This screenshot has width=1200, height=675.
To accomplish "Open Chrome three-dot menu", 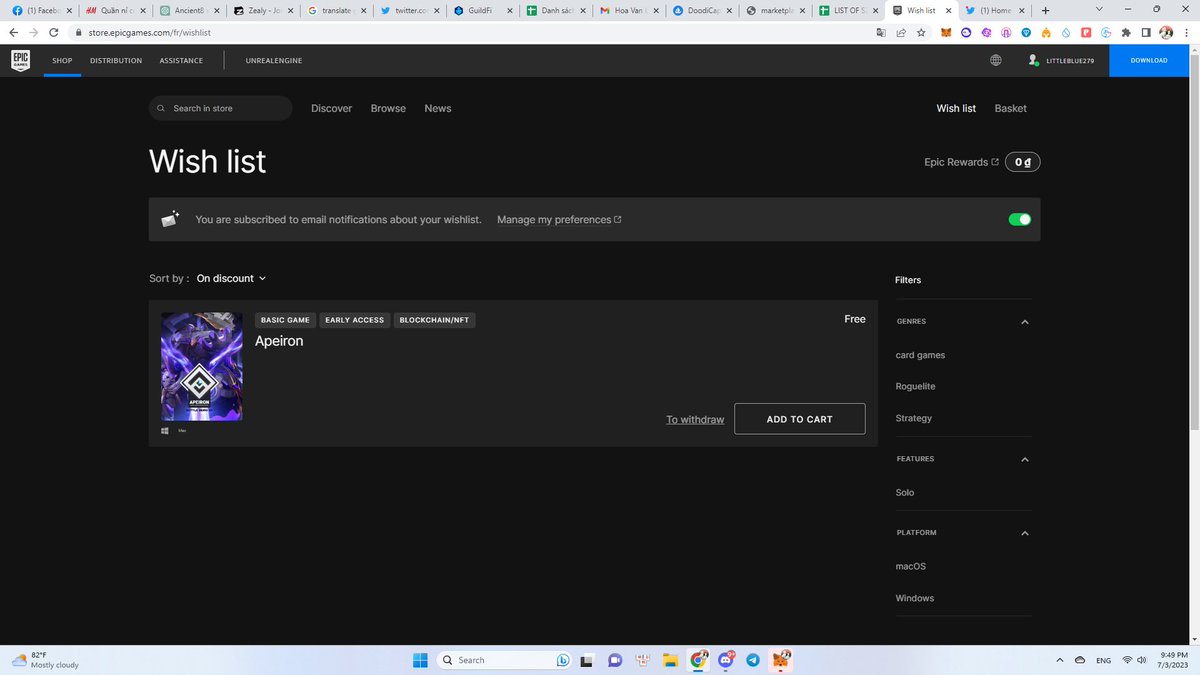I will (x=1186, y=32).
